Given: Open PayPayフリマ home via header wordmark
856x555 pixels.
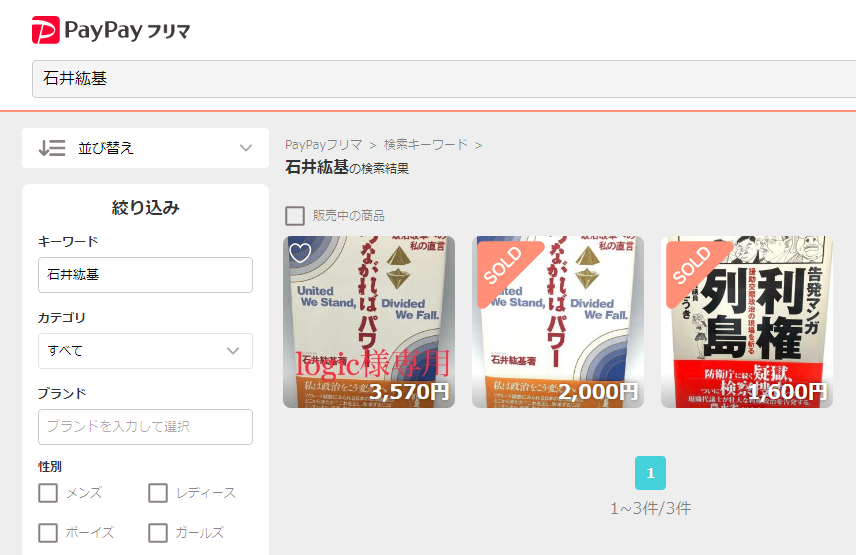Looking at the screenshot, I should [x=127, y=30].
